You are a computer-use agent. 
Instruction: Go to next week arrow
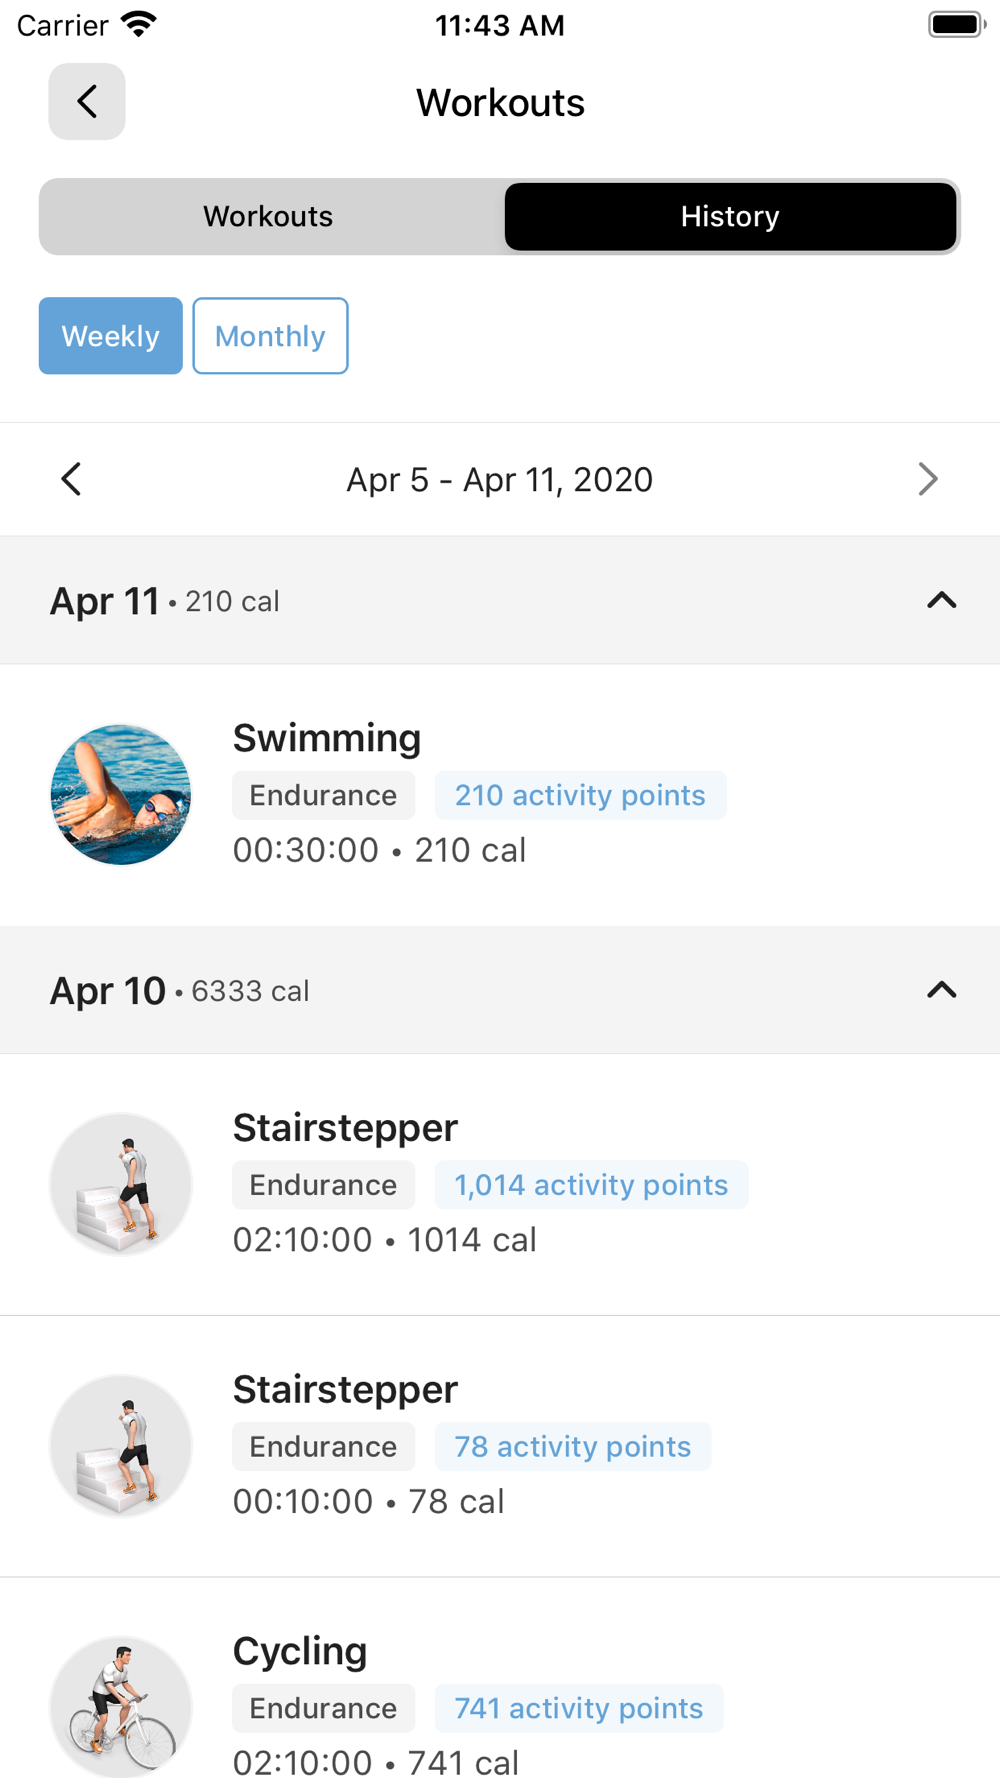click(x=927, y=479)
